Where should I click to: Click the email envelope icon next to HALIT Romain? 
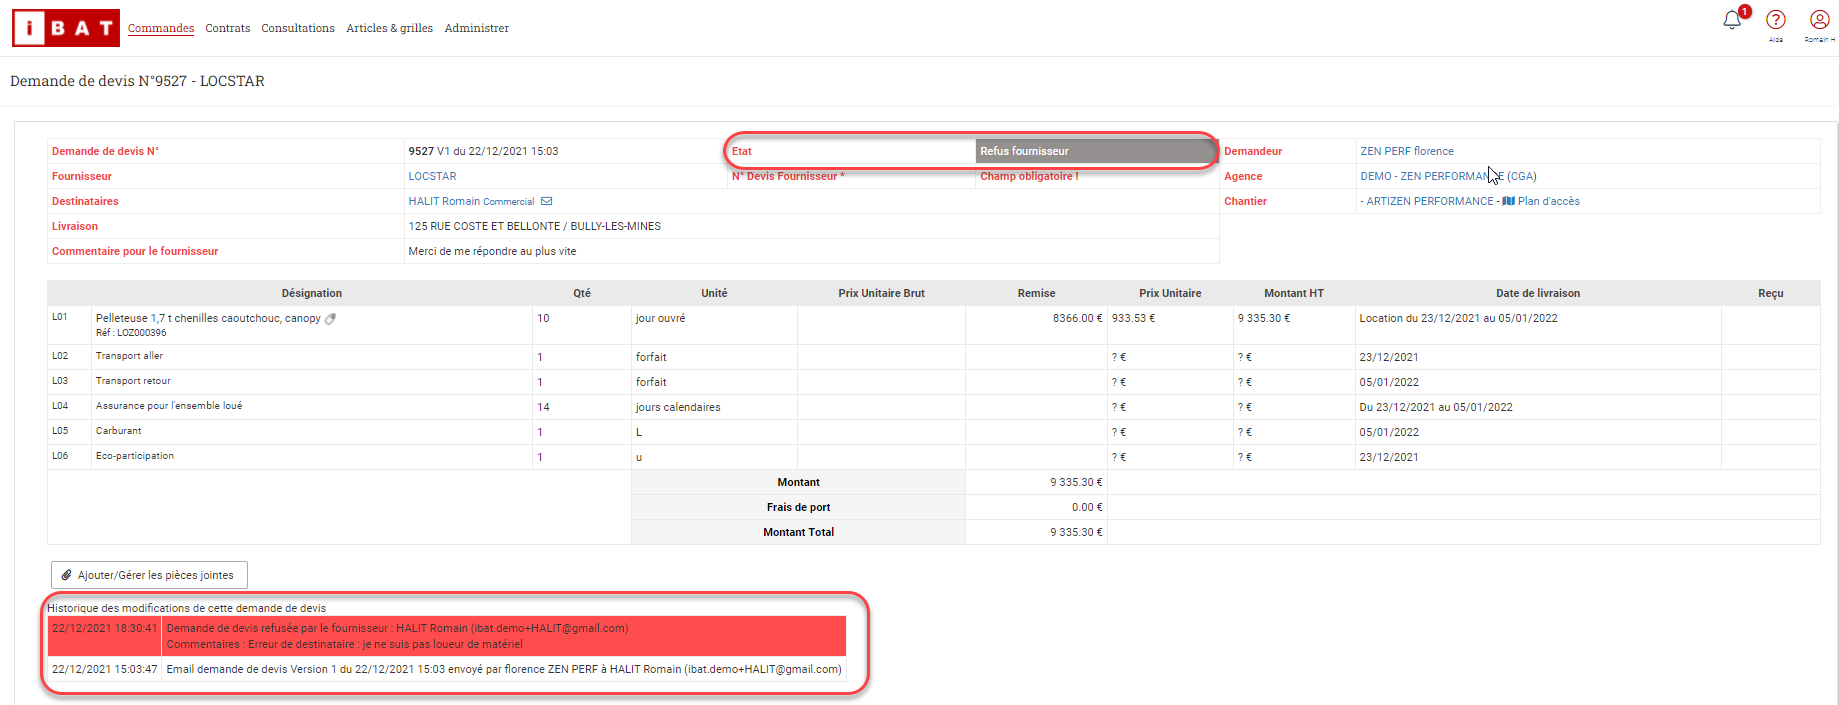[547, 202]
